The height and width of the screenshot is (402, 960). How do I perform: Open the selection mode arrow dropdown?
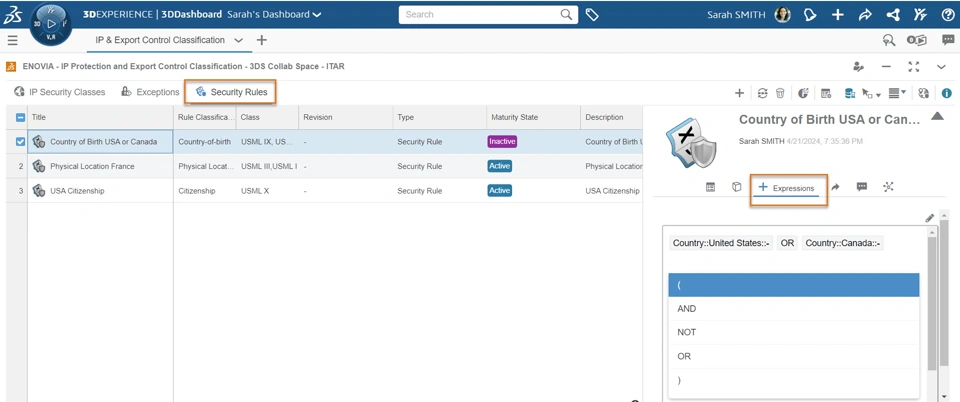pos(871,93)
